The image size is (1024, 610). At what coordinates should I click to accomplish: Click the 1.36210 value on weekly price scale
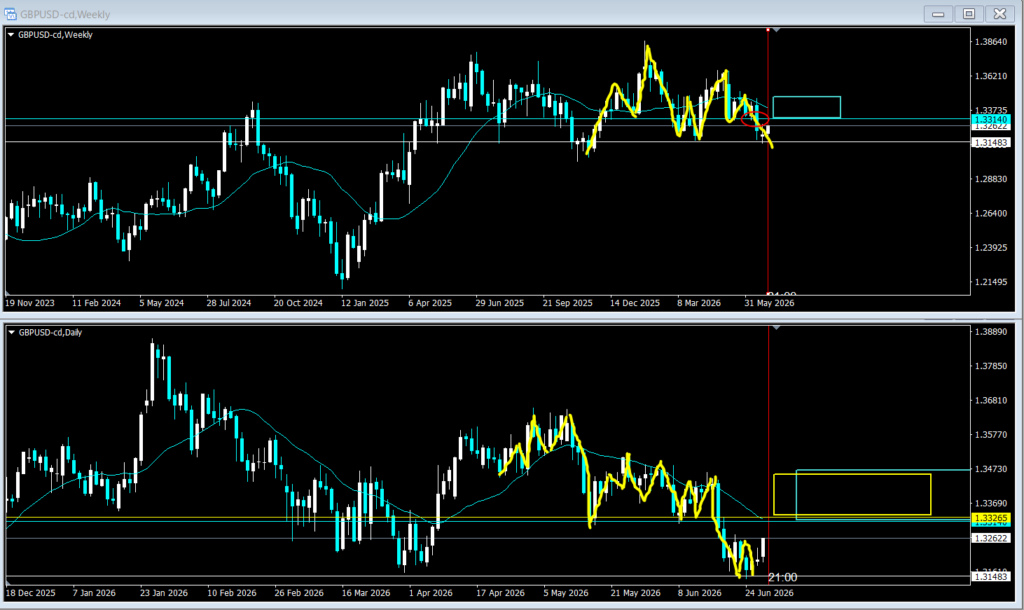[x=990, y=76]
